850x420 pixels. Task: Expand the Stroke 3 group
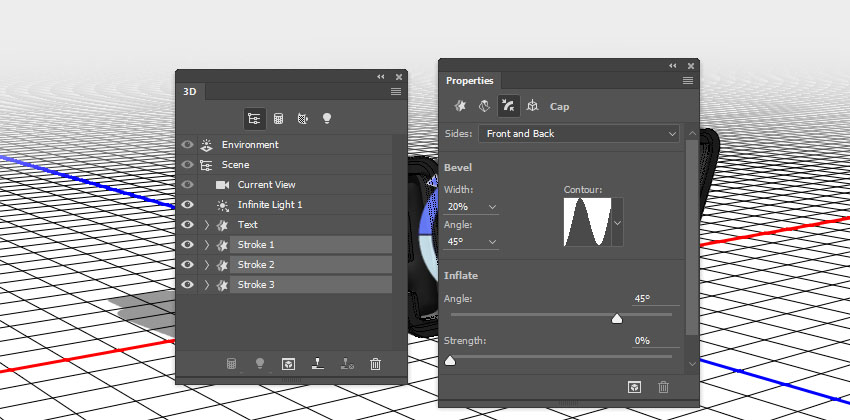click(207, 285)
